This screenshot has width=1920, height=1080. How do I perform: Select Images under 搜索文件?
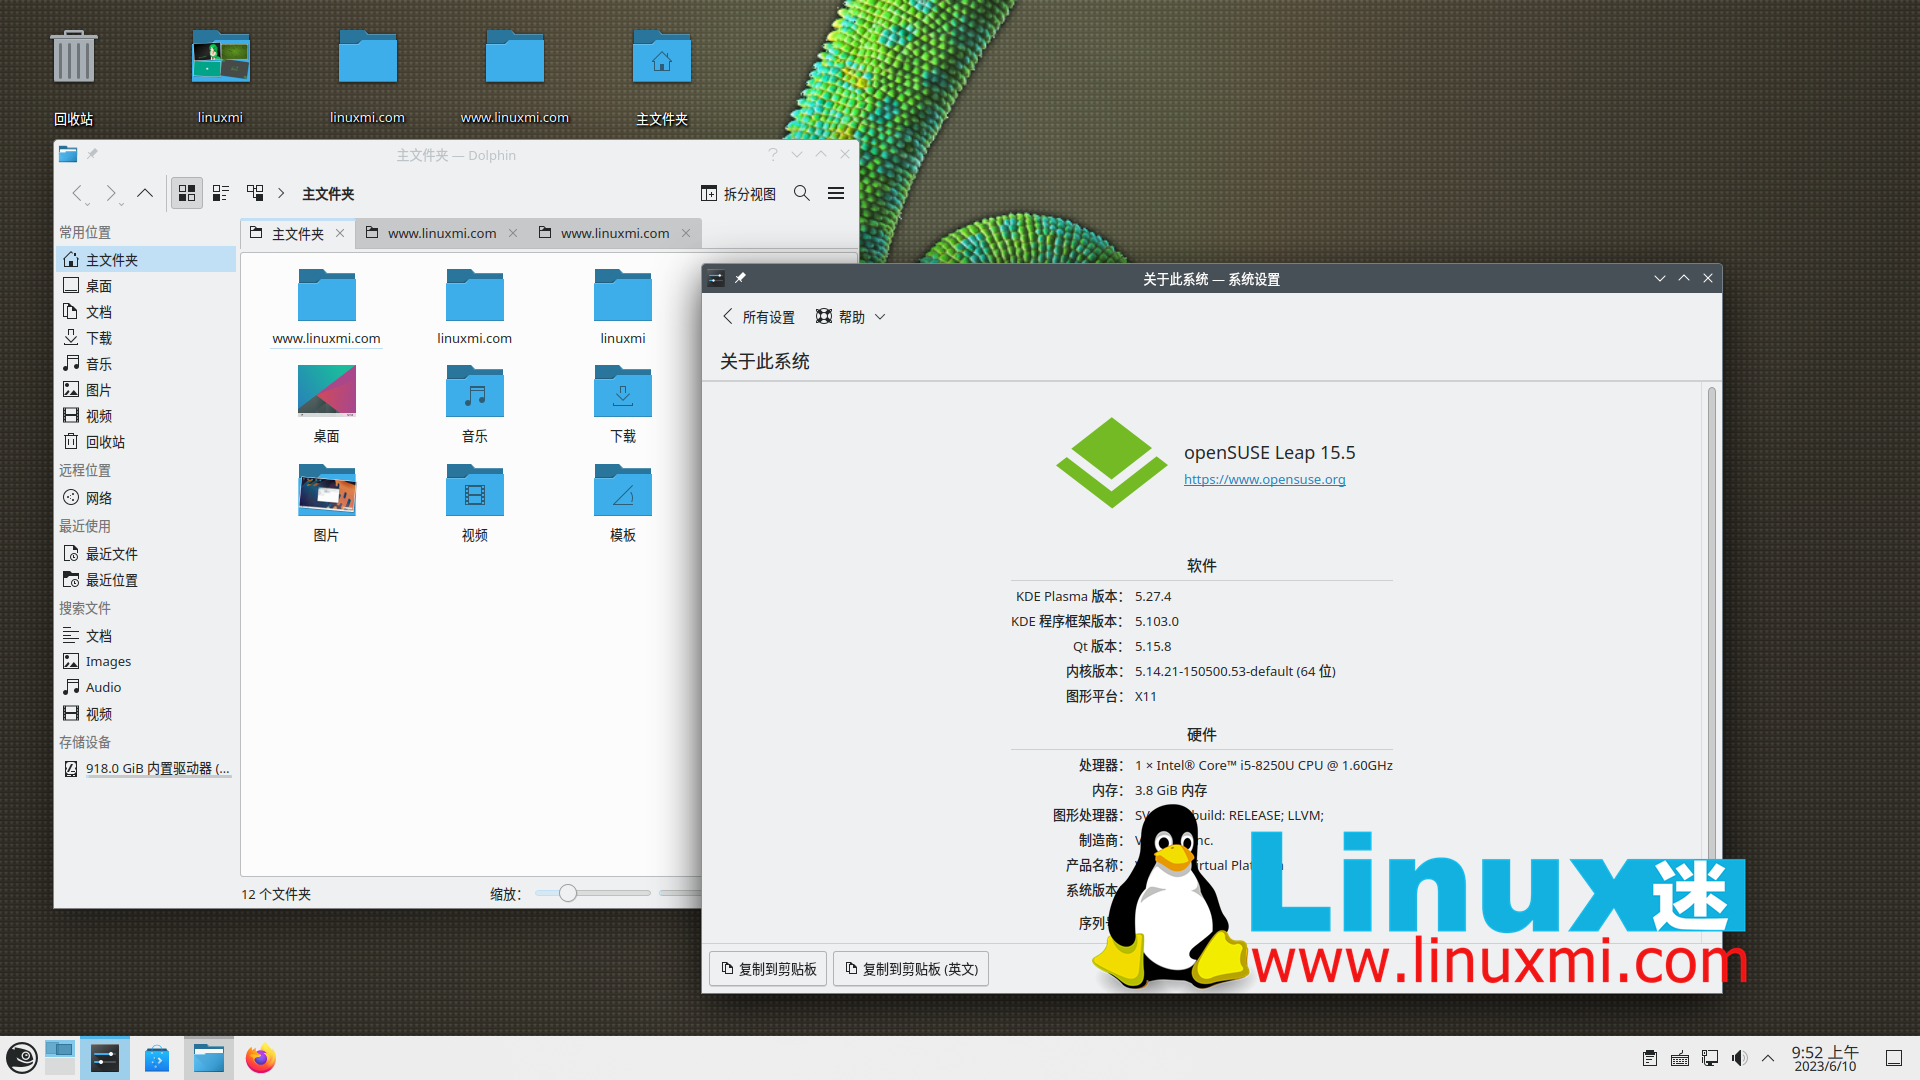point(146,661)
